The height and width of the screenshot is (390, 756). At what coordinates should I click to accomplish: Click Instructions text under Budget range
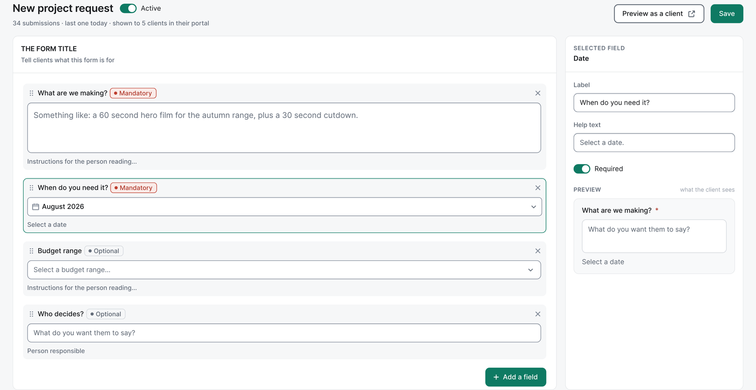pyautogui.click(x=82, y=288)
